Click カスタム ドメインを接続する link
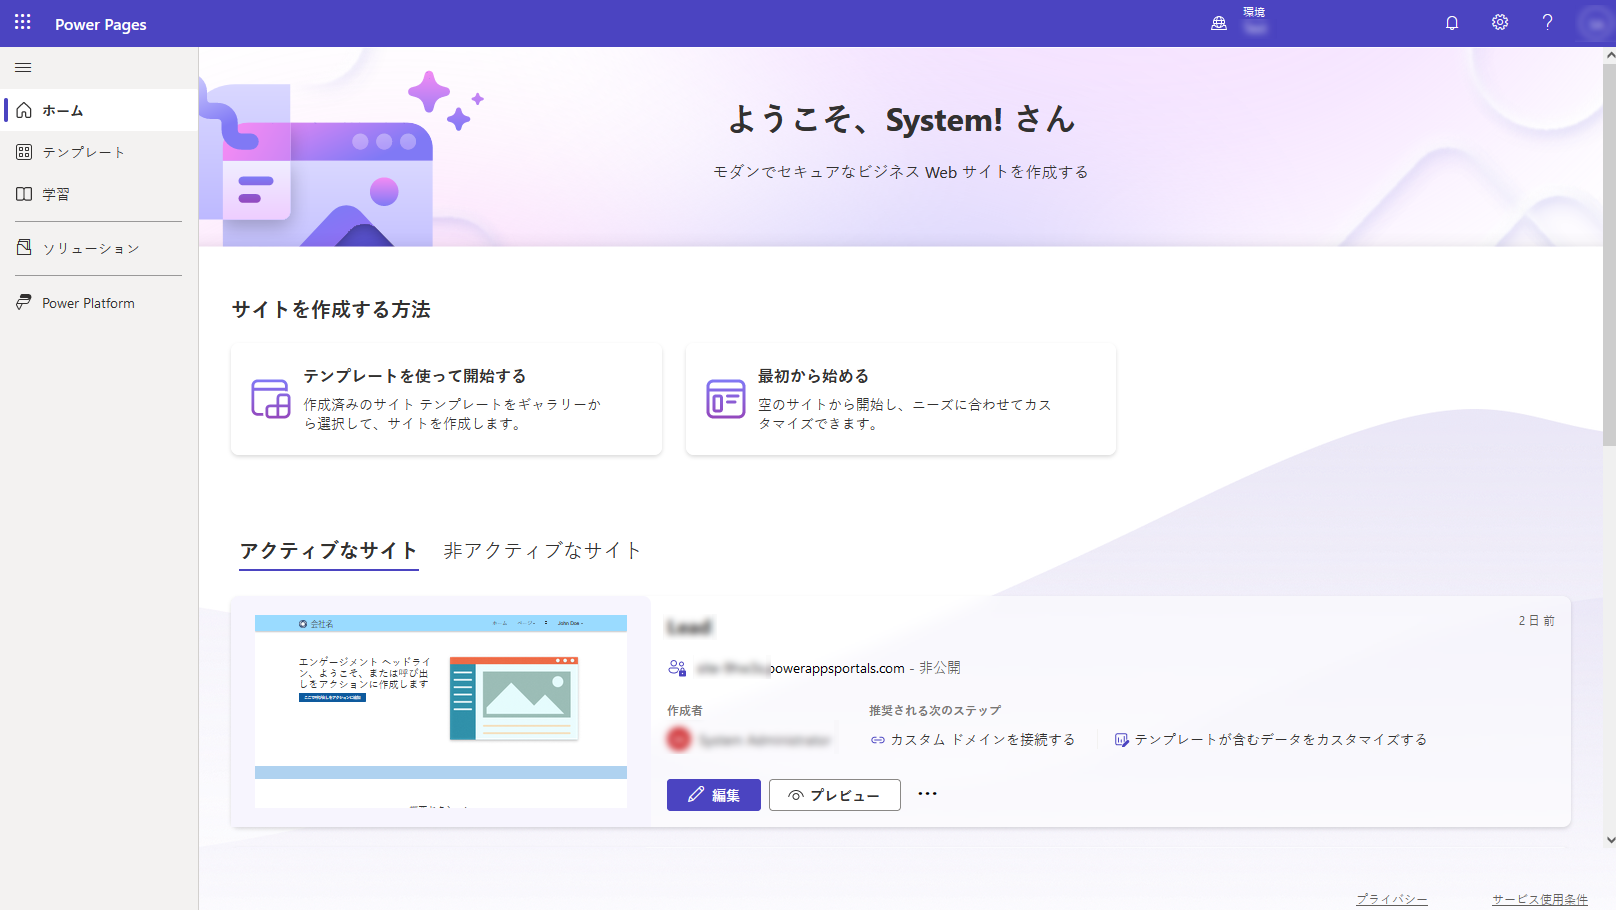Image resolution: width=1616 pixels, height=910 pixels. click(973, 740)
